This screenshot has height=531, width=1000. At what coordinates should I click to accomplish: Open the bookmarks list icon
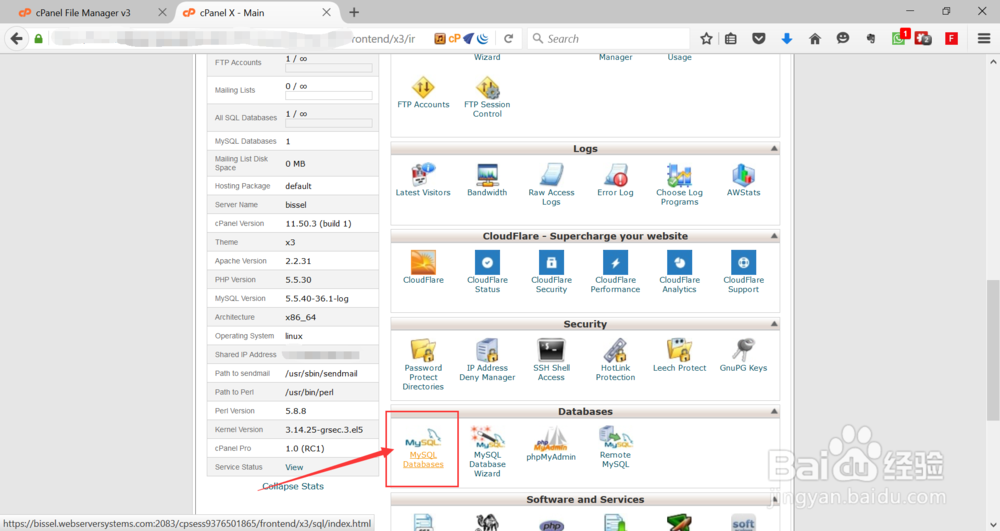731,39
